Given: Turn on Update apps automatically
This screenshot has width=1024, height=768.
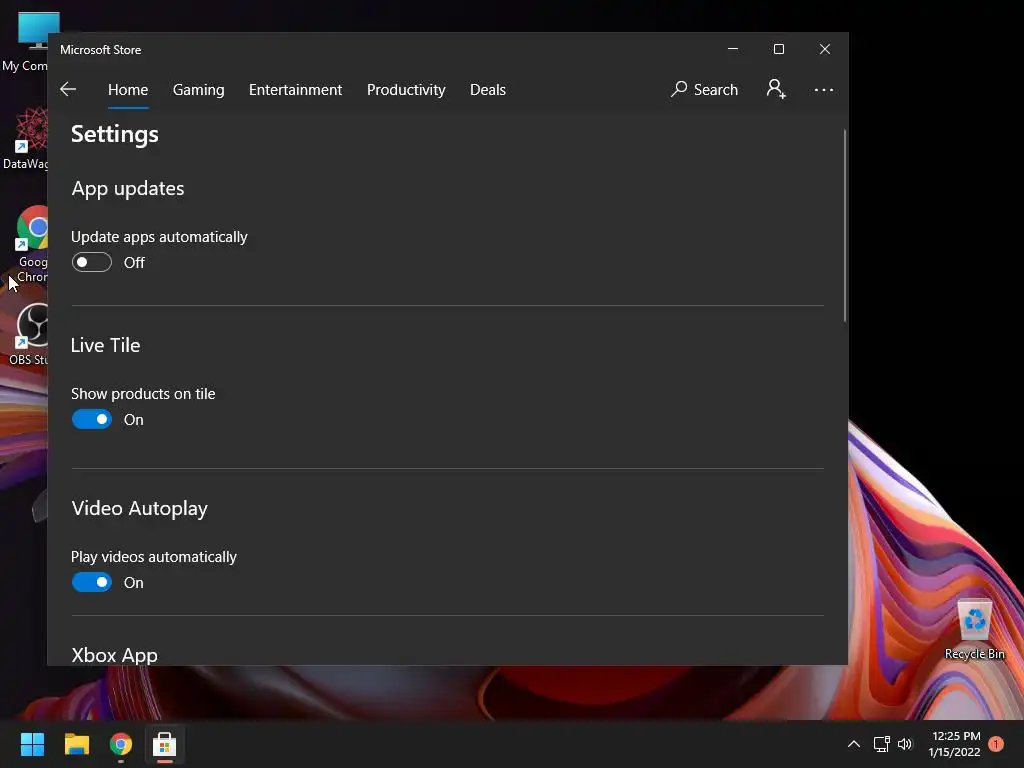Looking at the screenshot, I should click(91, 263).
